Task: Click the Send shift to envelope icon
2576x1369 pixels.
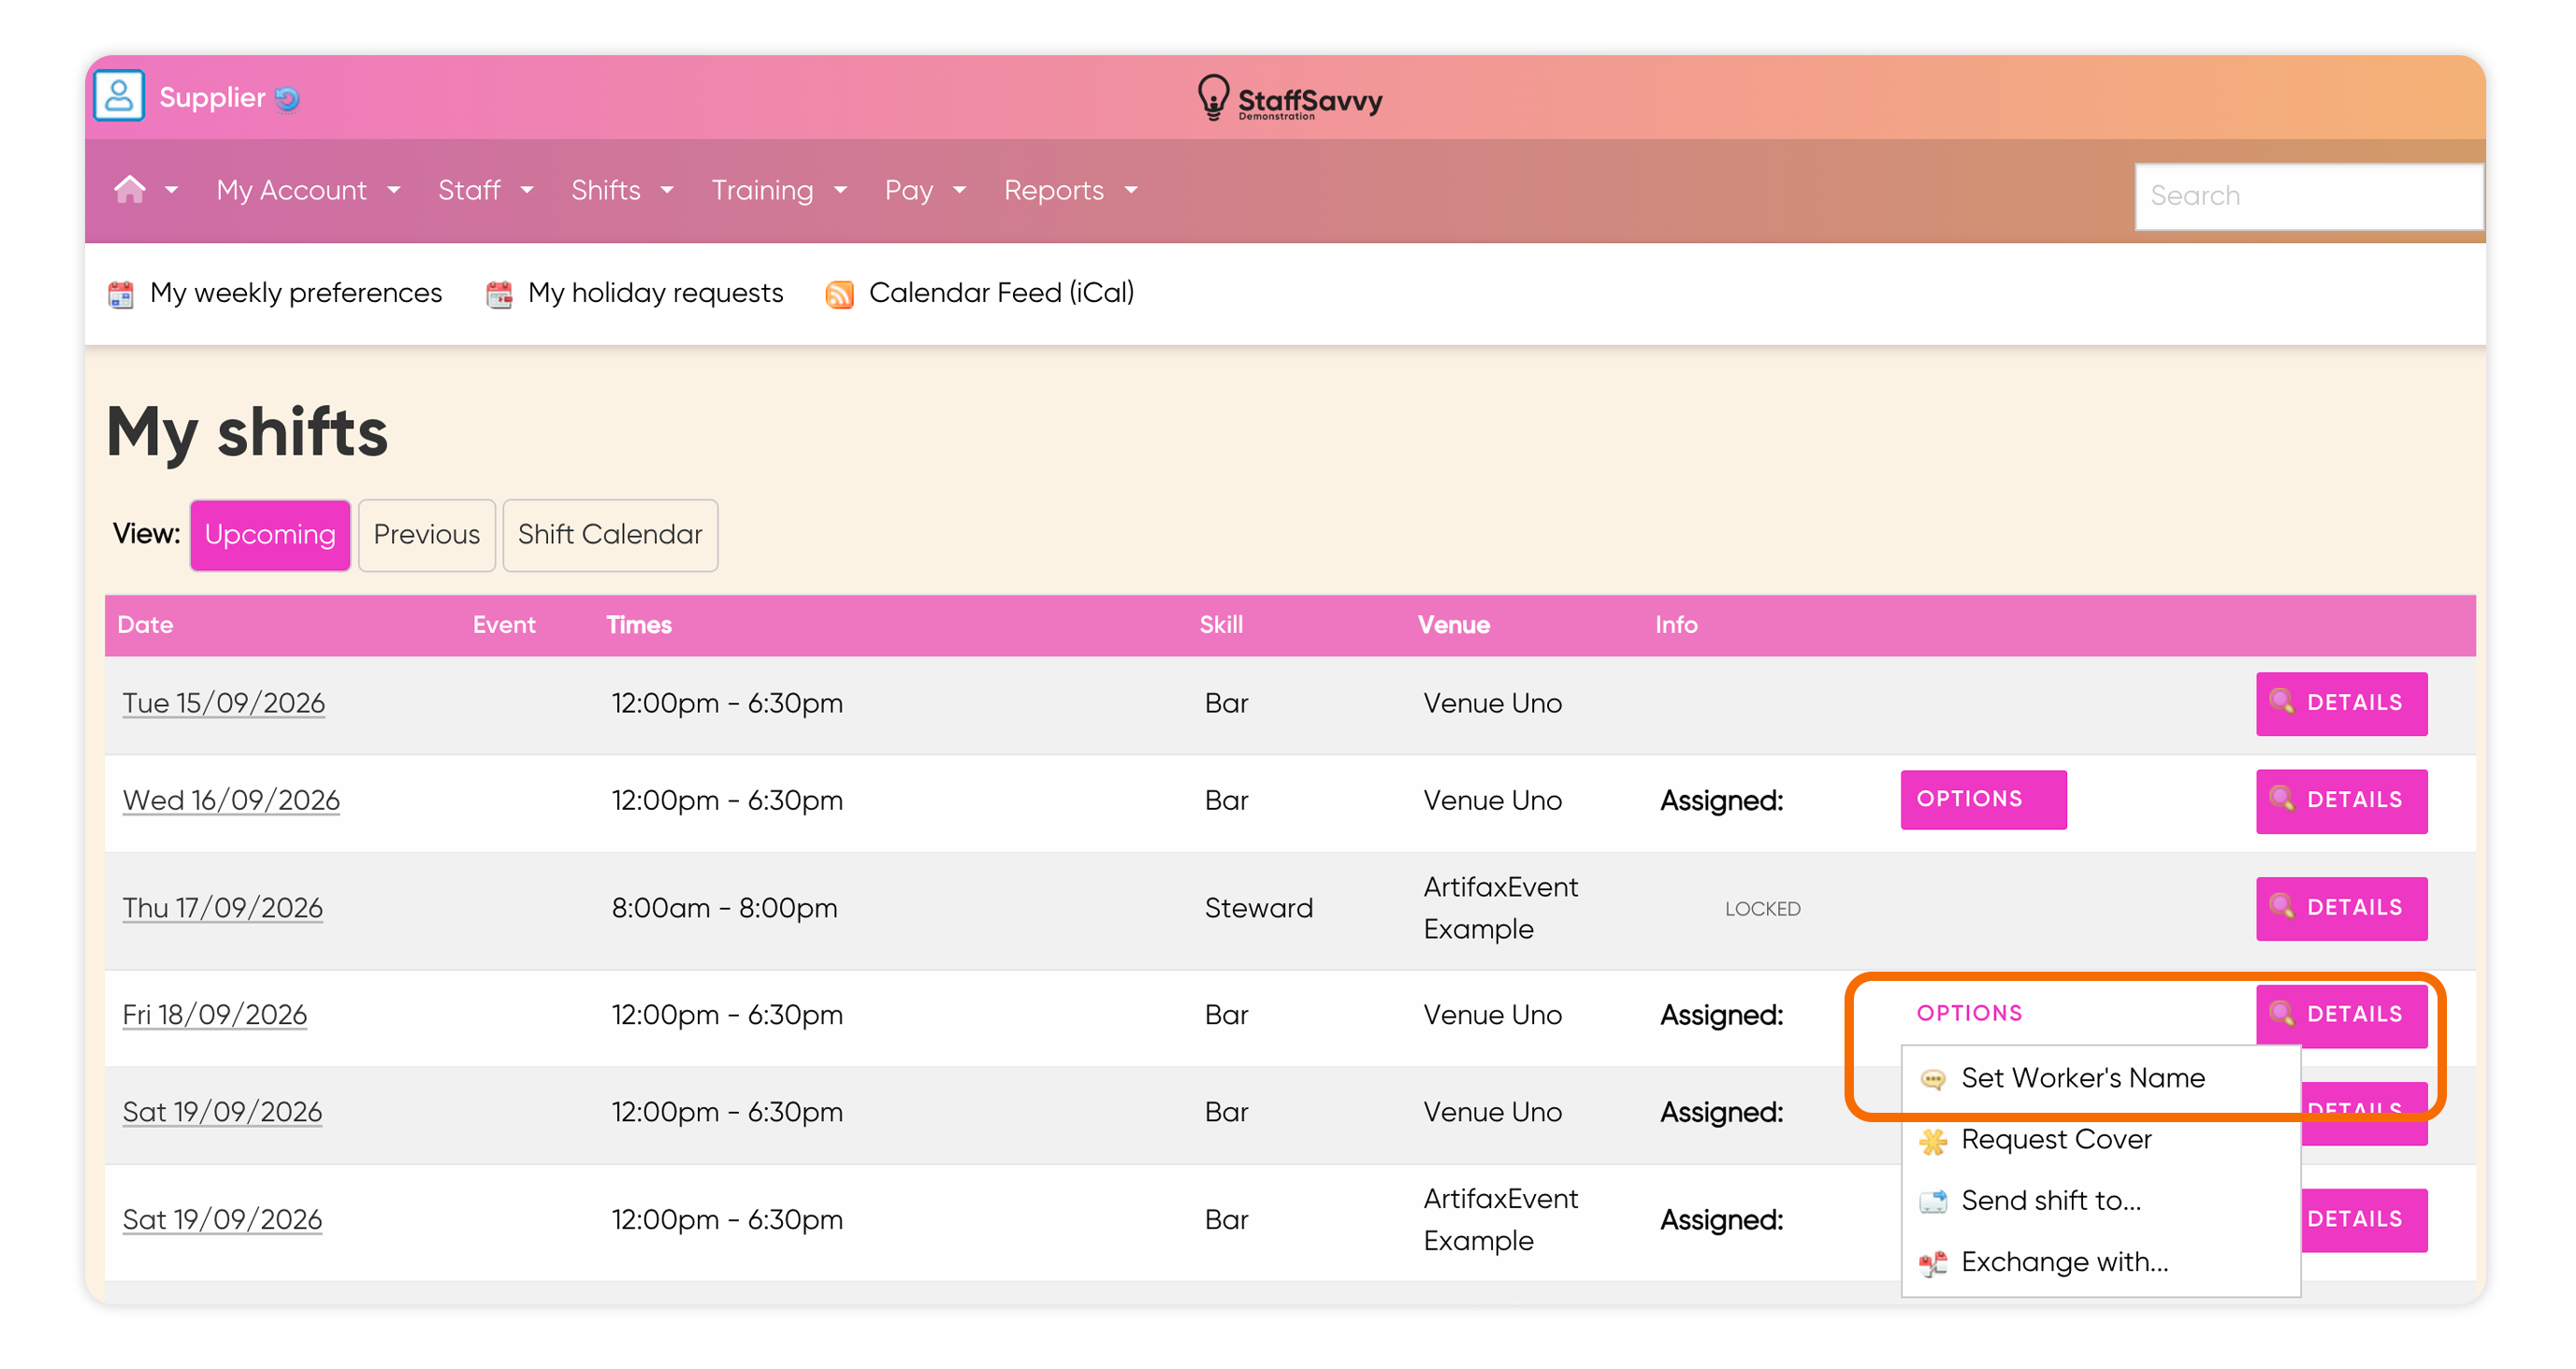Action: (1933, 1201)
